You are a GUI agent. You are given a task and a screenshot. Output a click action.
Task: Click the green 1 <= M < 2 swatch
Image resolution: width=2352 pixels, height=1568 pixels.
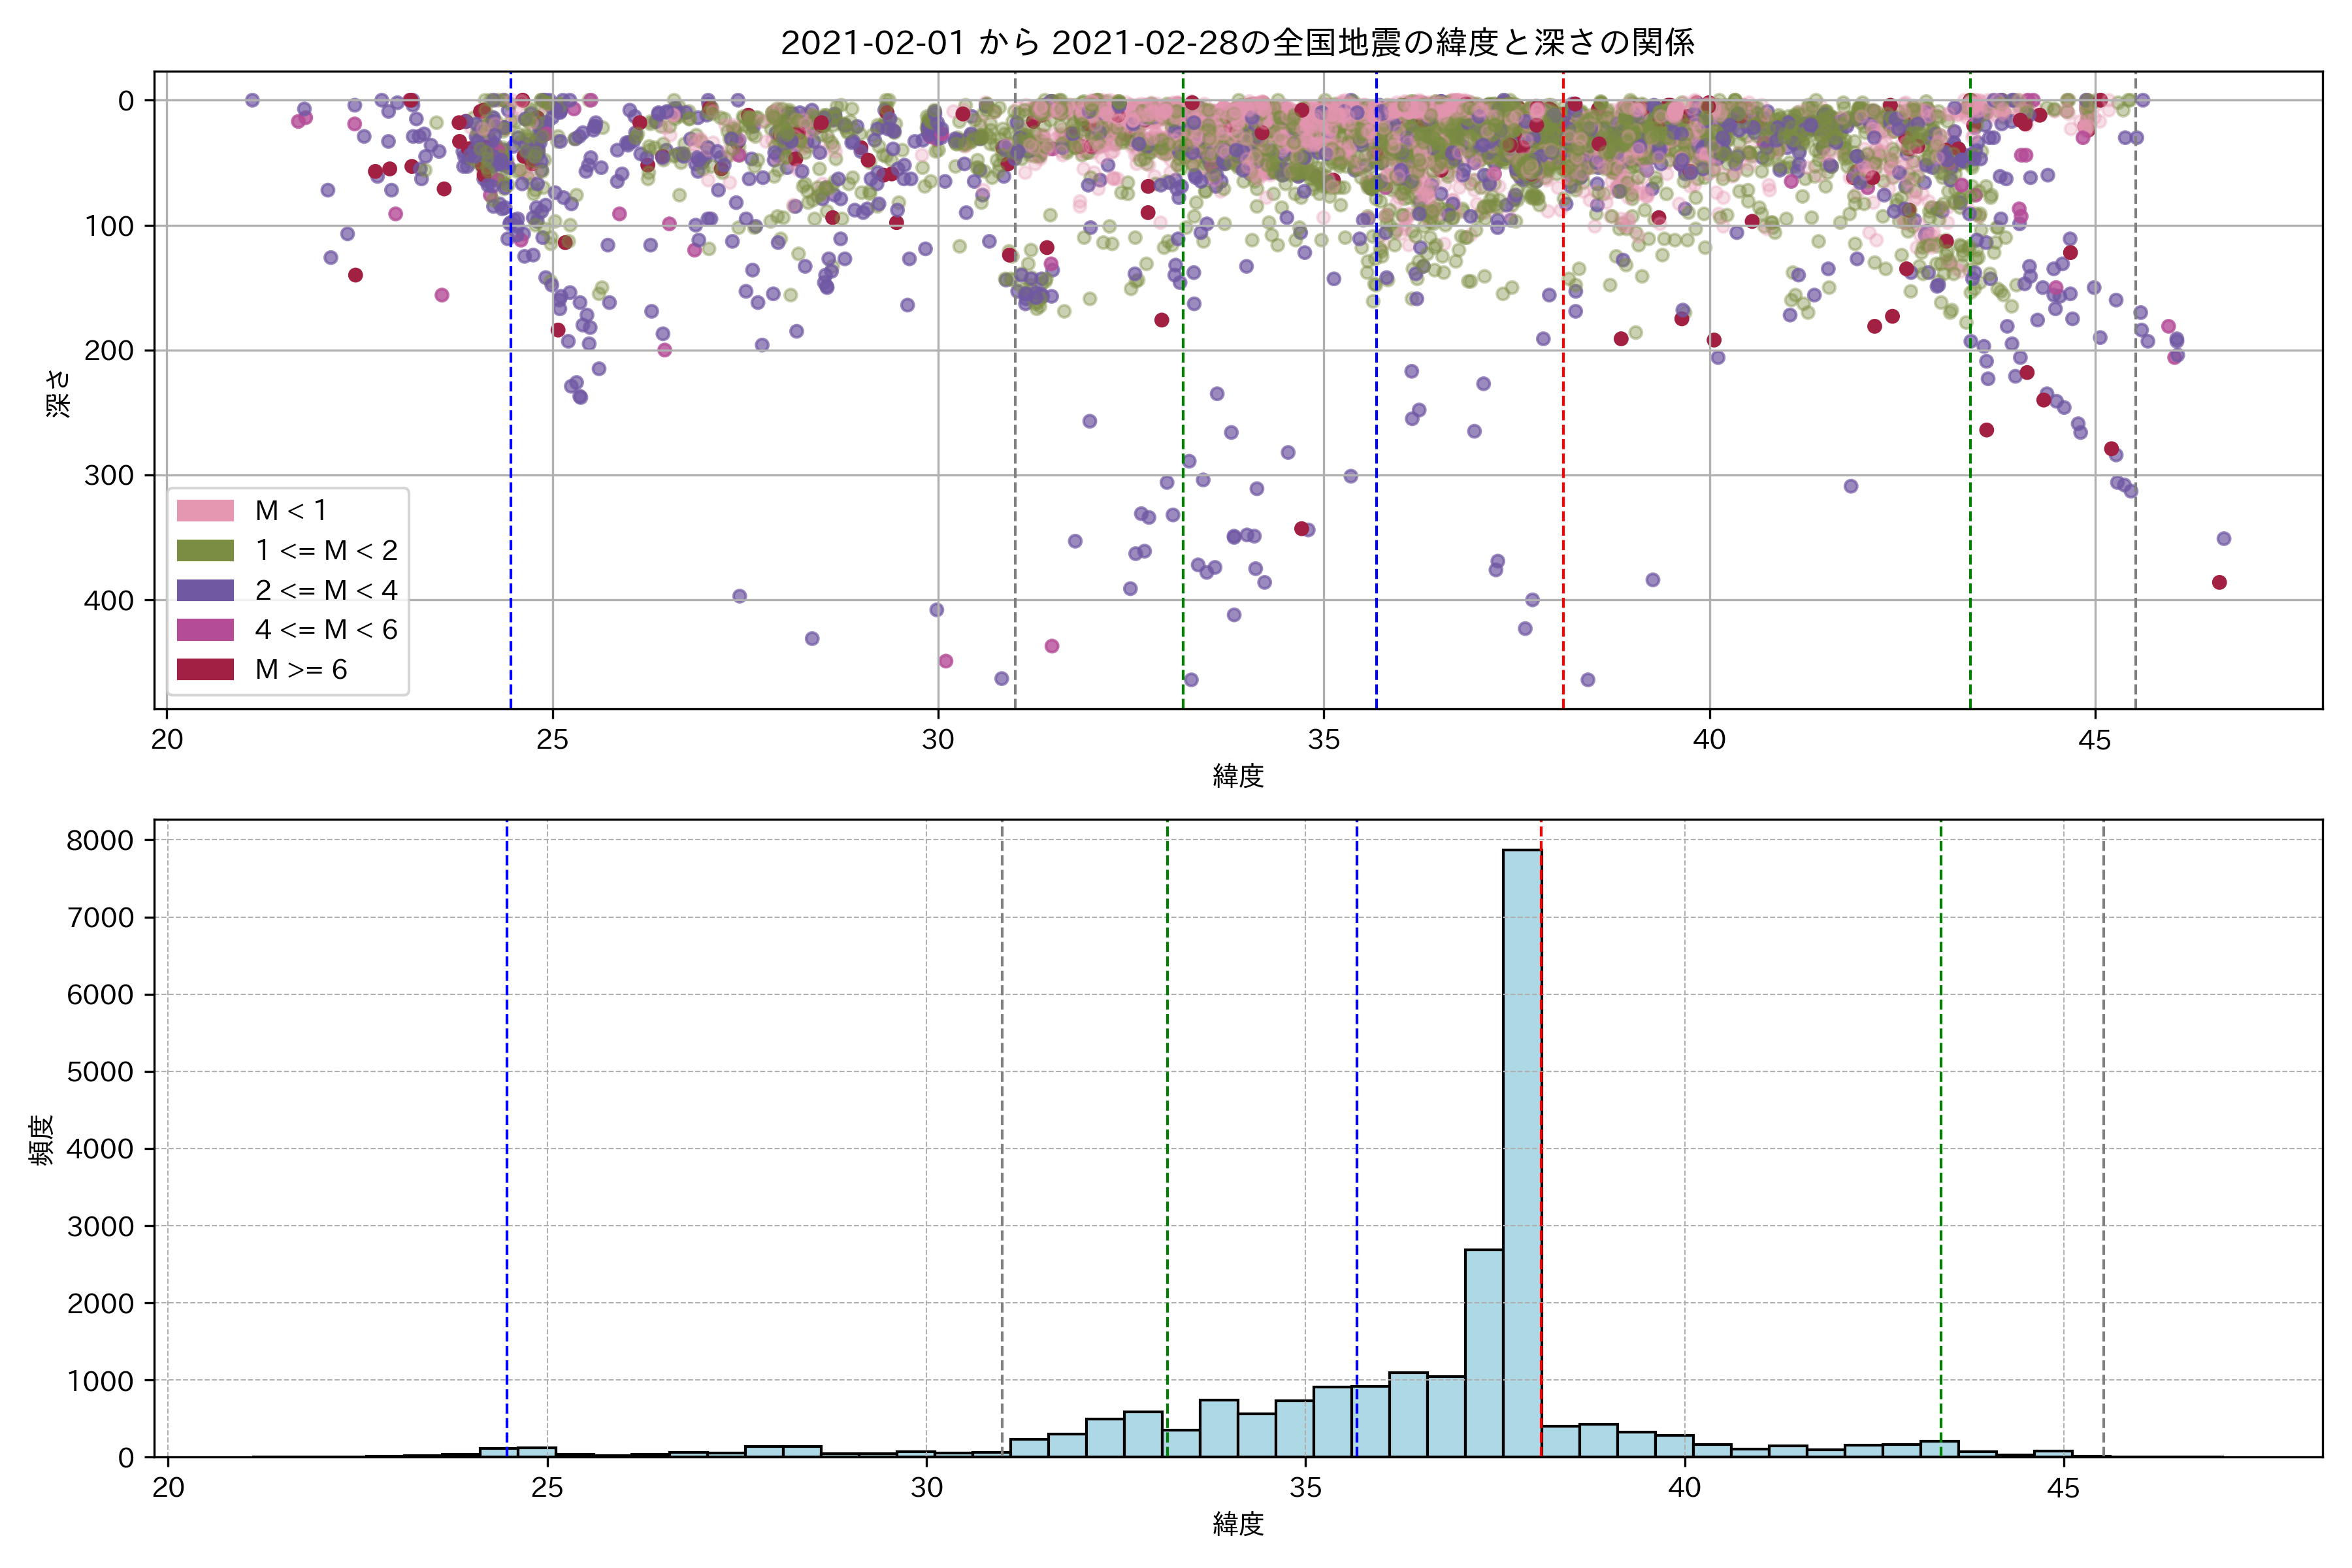205,551
